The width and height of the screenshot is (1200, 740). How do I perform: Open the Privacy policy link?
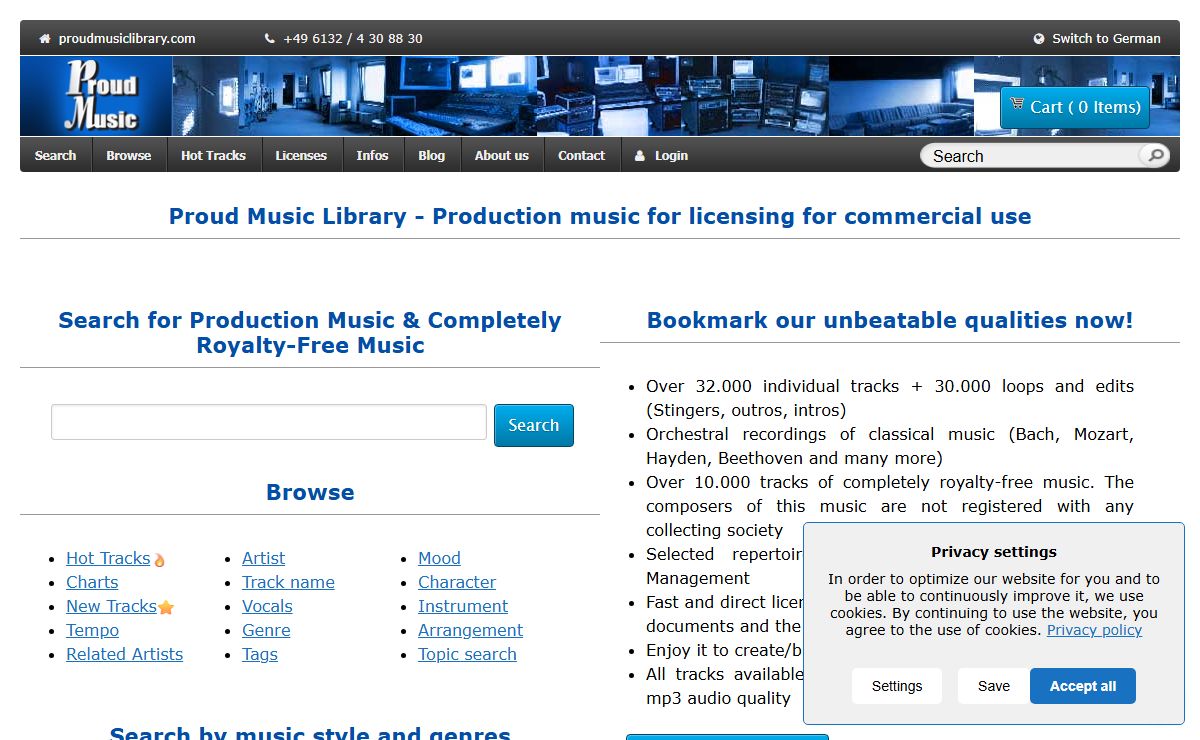(x=1094, y=630)
